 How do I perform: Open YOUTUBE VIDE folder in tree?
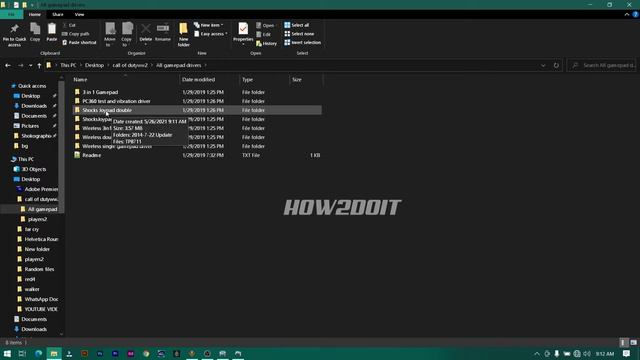click(x=41, y=309)
